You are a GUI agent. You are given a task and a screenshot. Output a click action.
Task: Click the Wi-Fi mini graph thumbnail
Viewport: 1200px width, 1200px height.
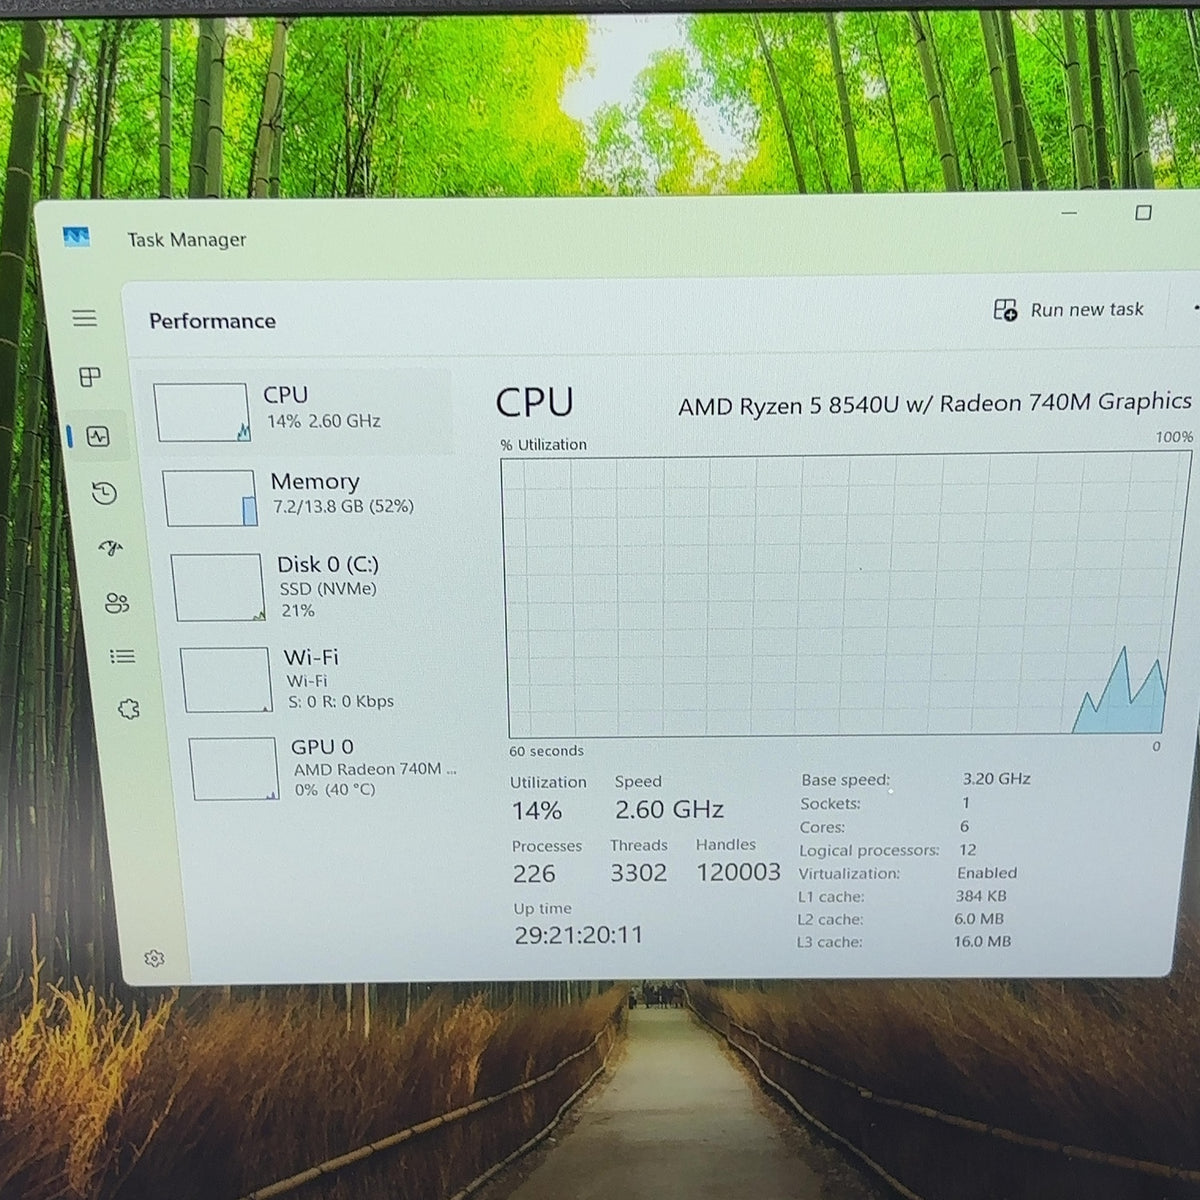click(x=226, y=680)
